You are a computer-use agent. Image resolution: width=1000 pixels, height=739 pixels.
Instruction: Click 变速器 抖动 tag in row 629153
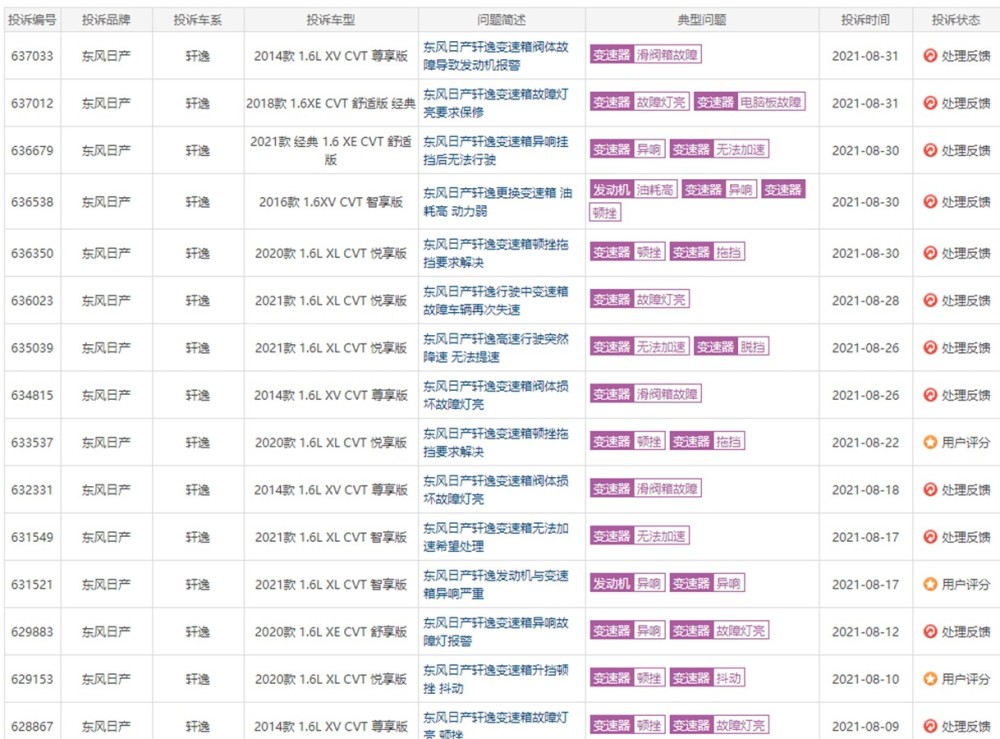coord(707,678)
